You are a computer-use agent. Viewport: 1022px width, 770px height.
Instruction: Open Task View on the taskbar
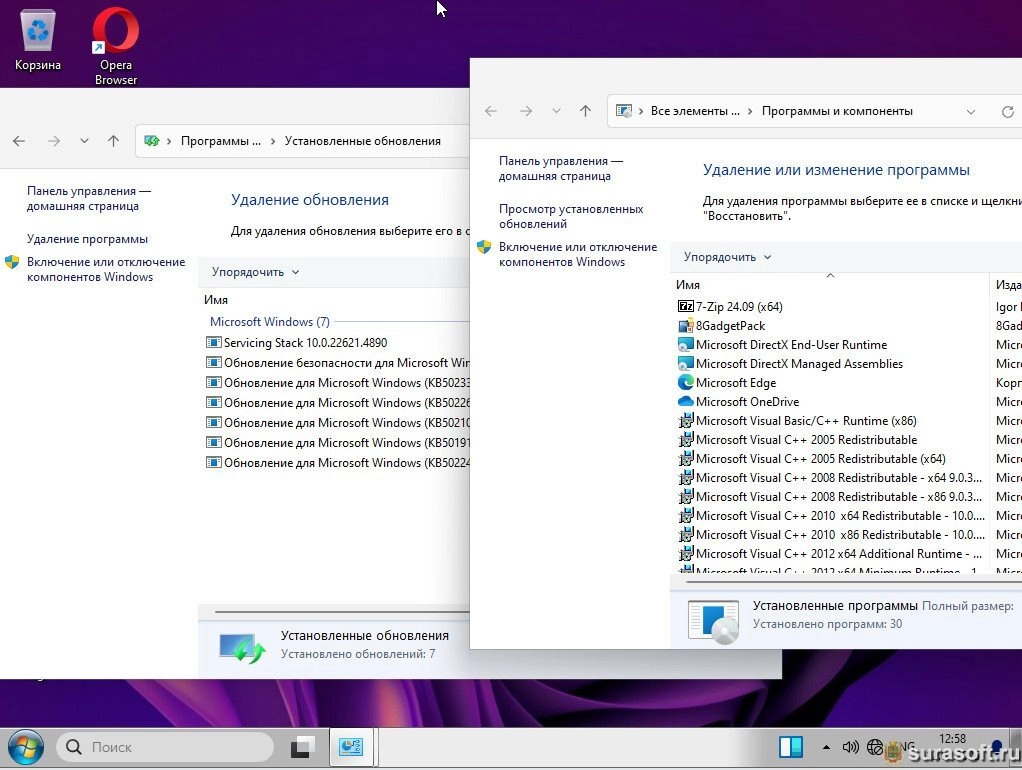[x=302, y=747]
